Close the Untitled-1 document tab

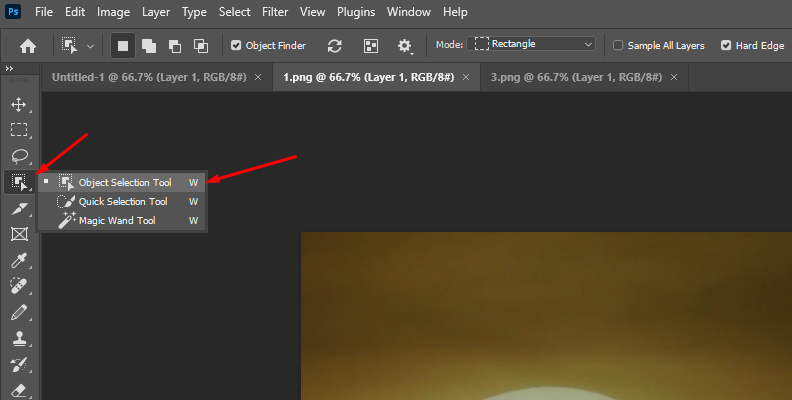pos(258,77)
